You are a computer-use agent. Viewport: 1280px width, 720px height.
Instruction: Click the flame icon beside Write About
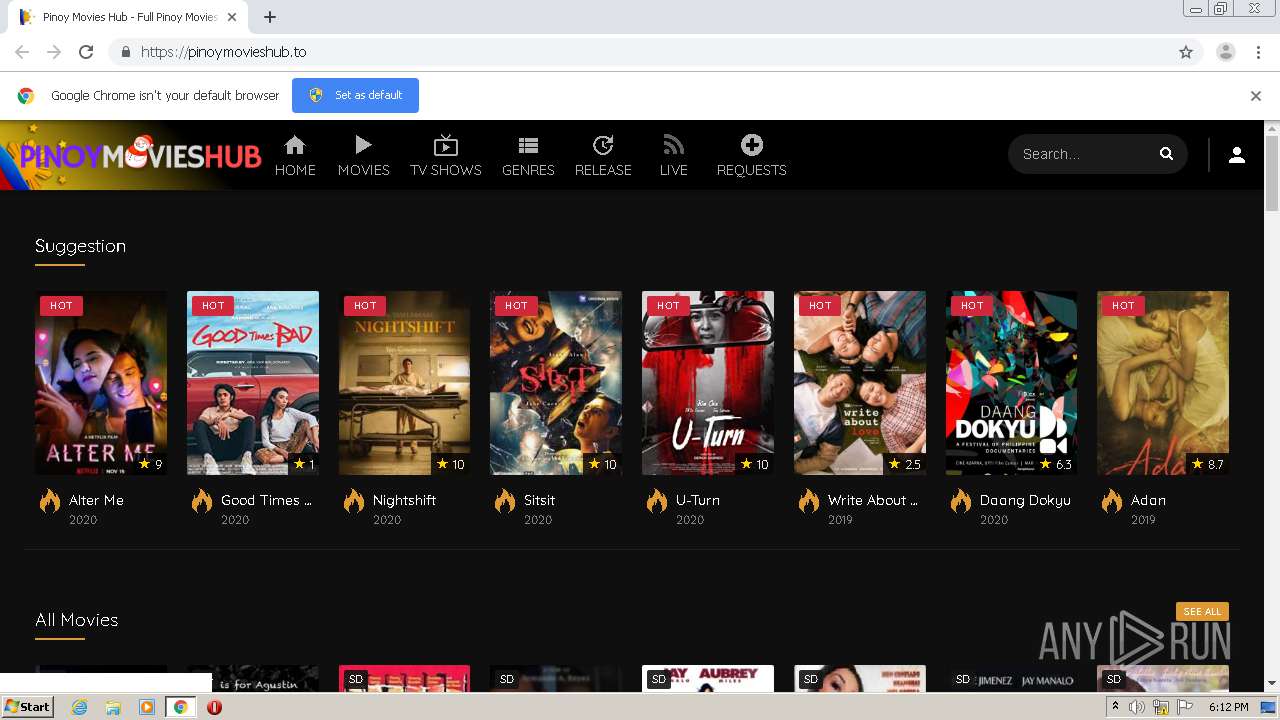pos(809,501)
